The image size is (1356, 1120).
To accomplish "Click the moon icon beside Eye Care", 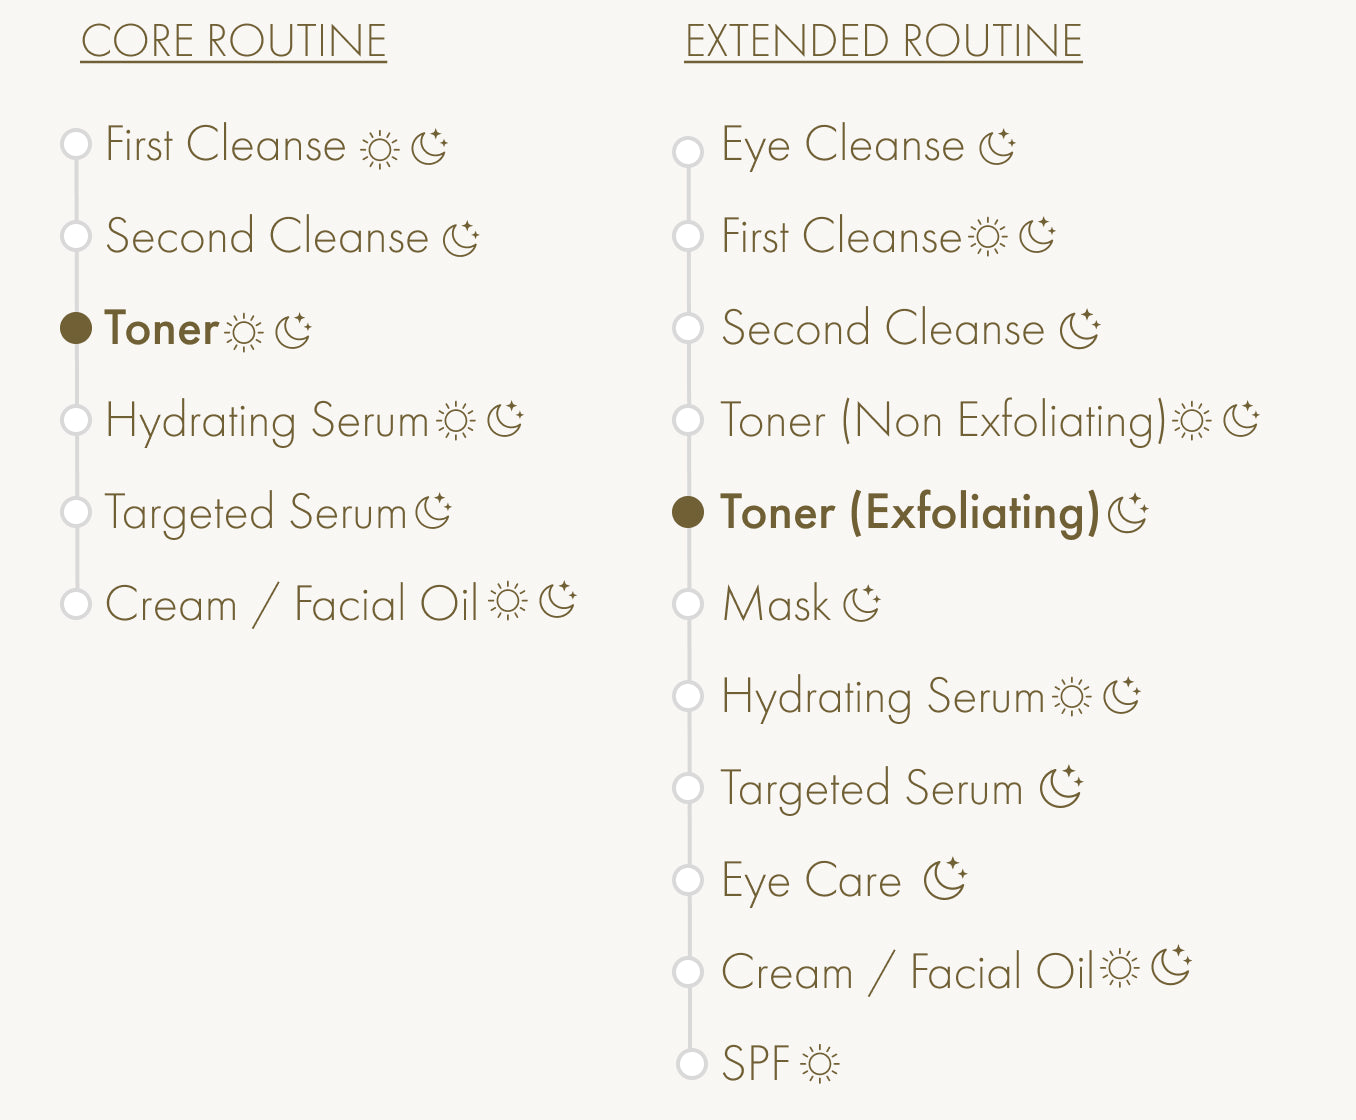I will pyautogui.click(x=946, y=879).
